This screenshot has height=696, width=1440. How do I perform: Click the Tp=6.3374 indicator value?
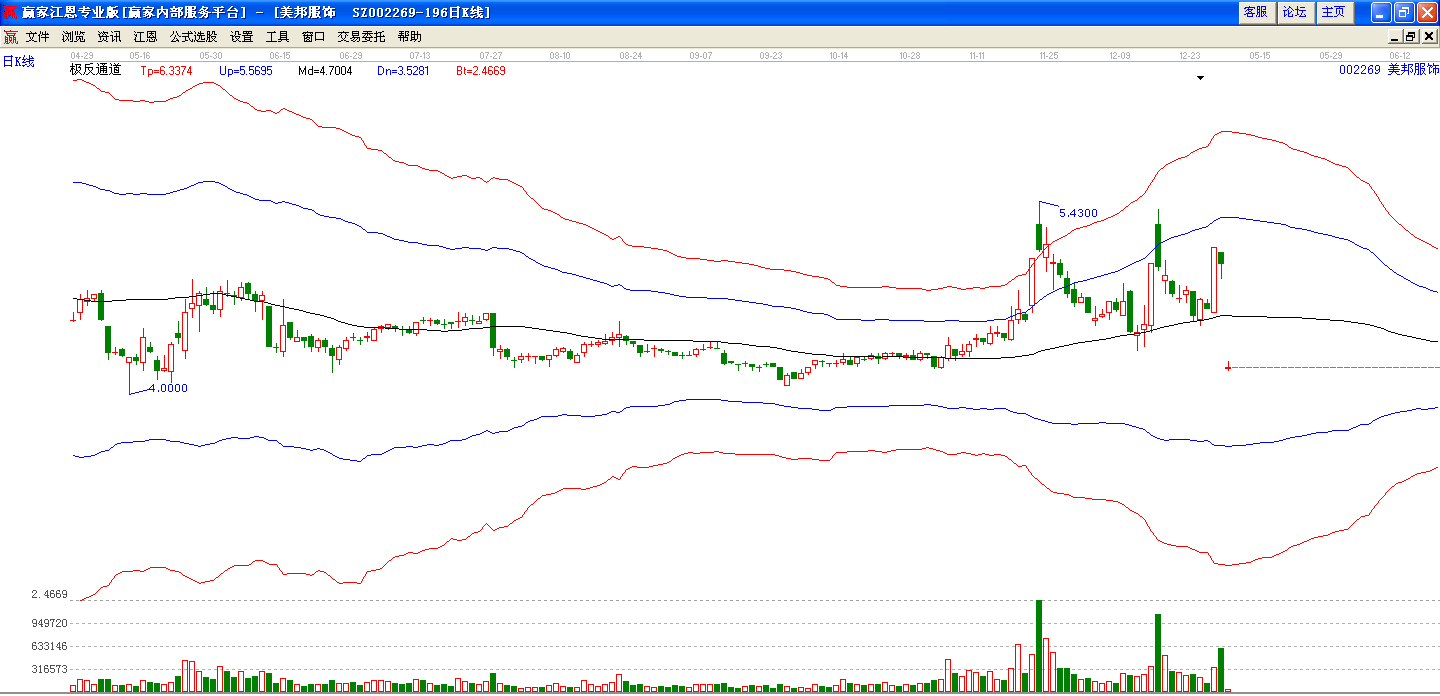pyautogui.click(x=167, y=71)
